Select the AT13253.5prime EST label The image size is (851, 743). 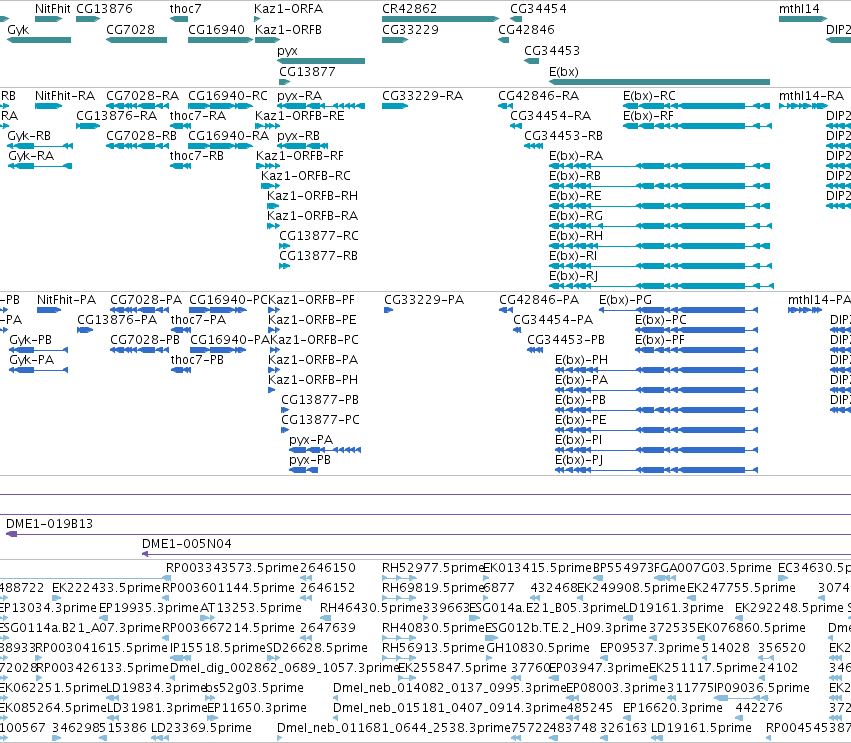click(x=251, y=608)
